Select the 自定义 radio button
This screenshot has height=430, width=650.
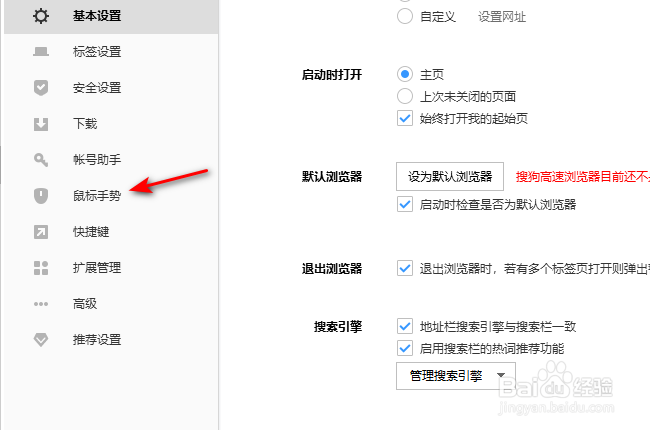(405, 17)
